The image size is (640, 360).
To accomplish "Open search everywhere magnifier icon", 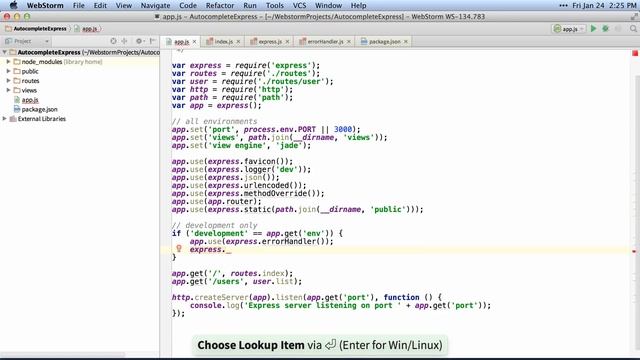I will [x=633, y=29].
